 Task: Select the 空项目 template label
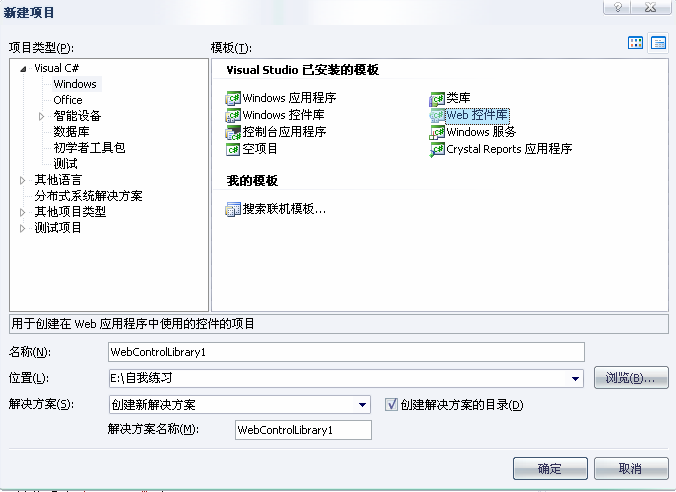260,149
